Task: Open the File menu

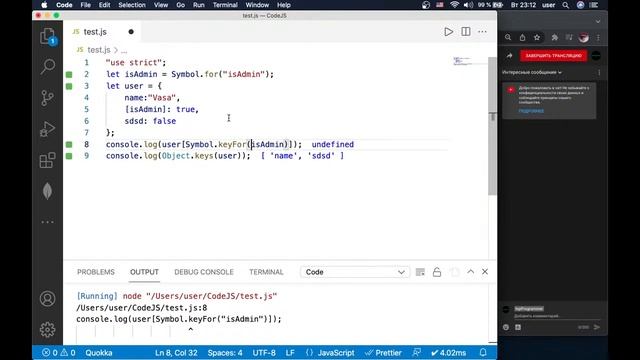Action: coord(85,5)
